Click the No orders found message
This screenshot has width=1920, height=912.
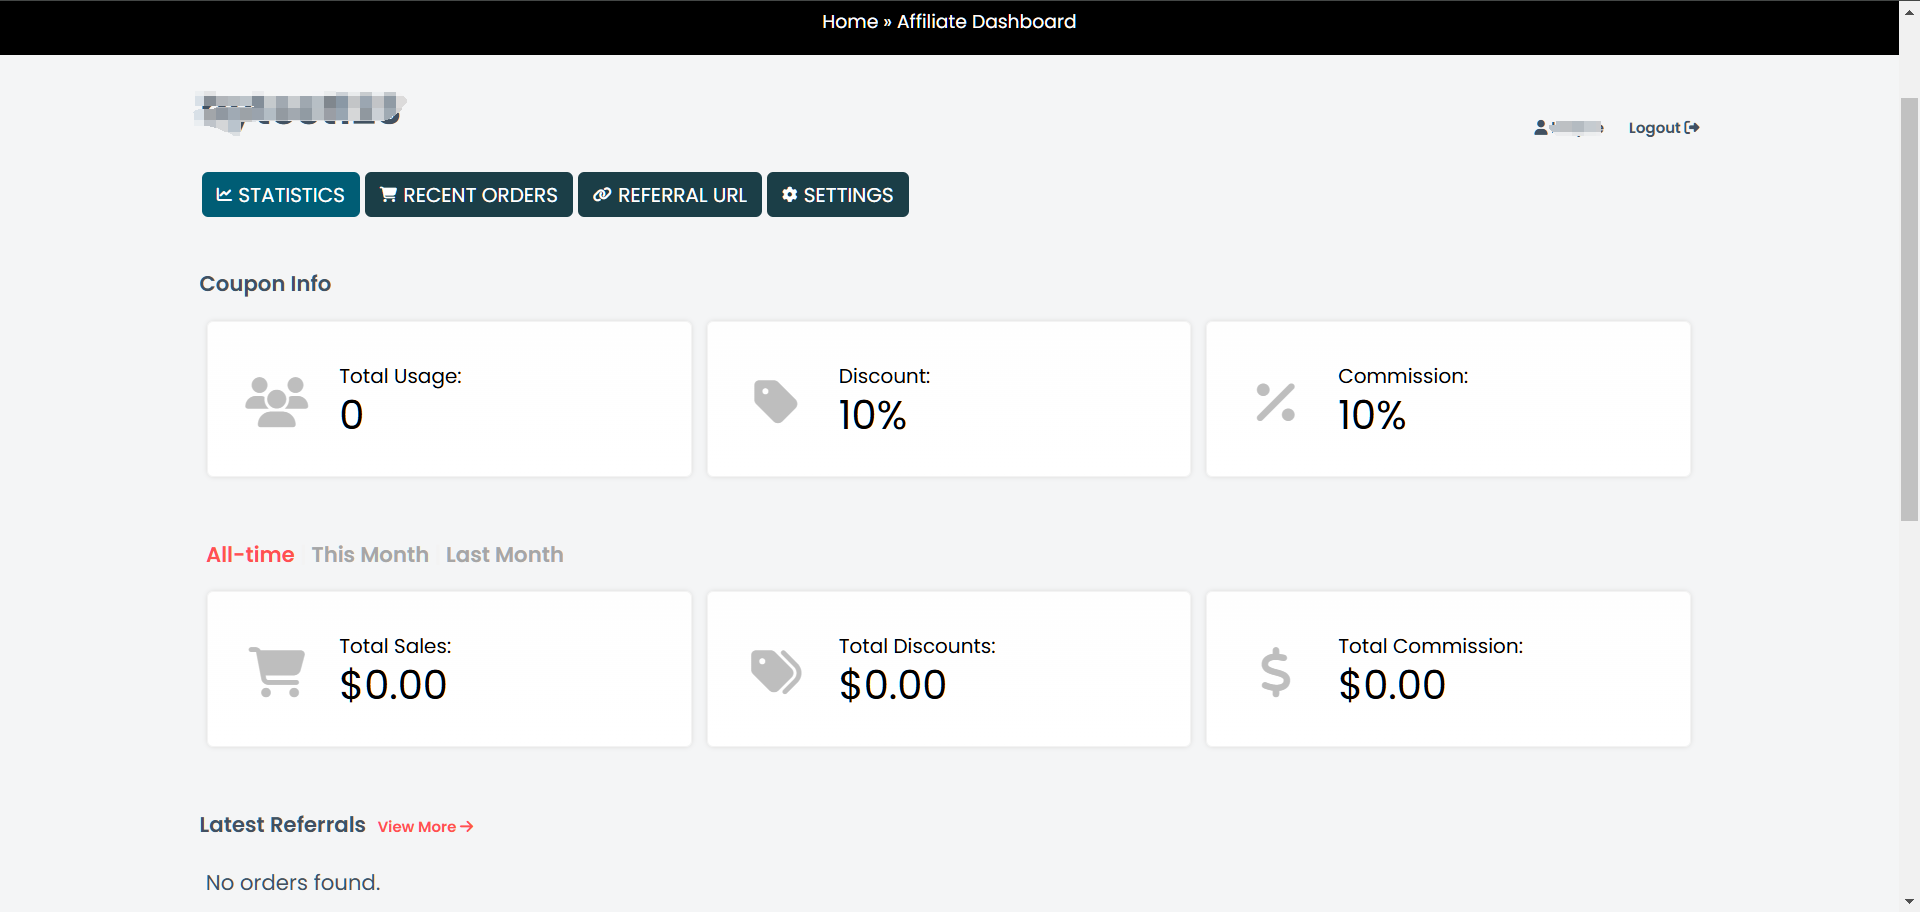point(293,883)
